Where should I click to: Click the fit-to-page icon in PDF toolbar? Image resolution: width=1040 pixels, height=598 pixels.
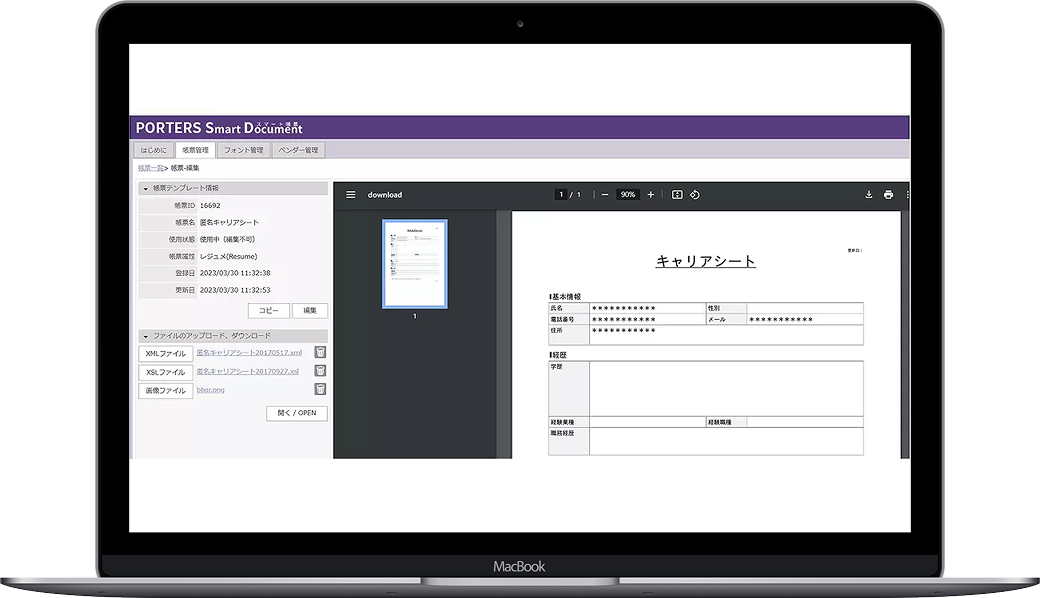(677, 195)
